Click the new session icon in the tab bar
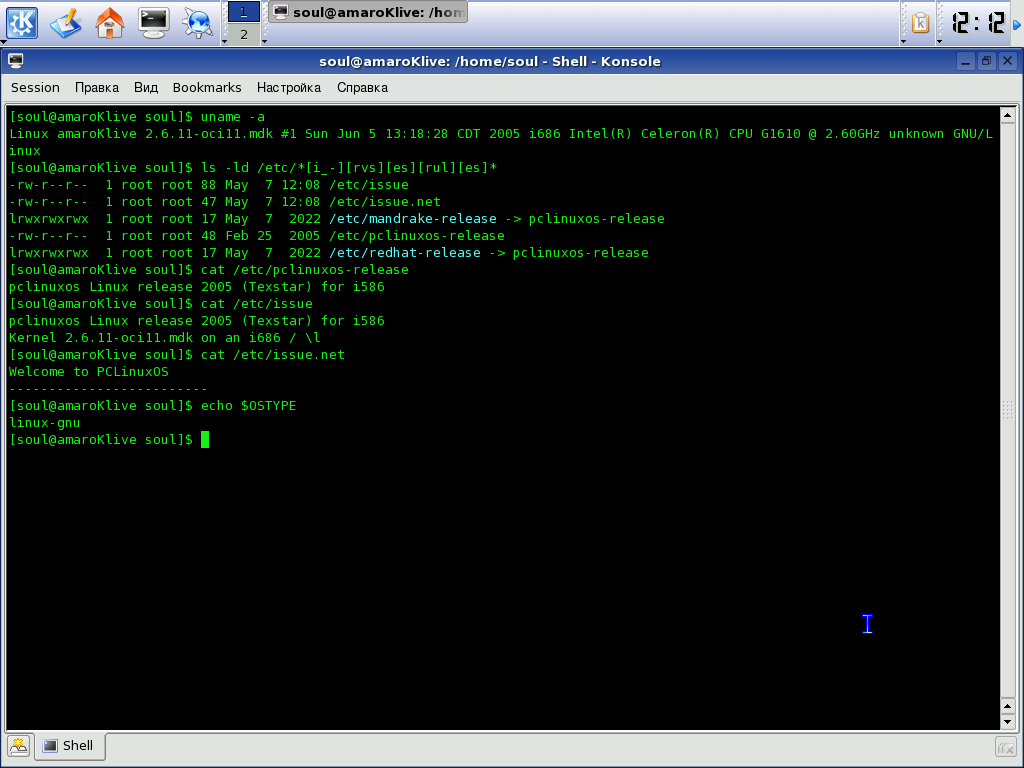The width and height of the screenshot is (1024, 768). [x=18, y=746]
